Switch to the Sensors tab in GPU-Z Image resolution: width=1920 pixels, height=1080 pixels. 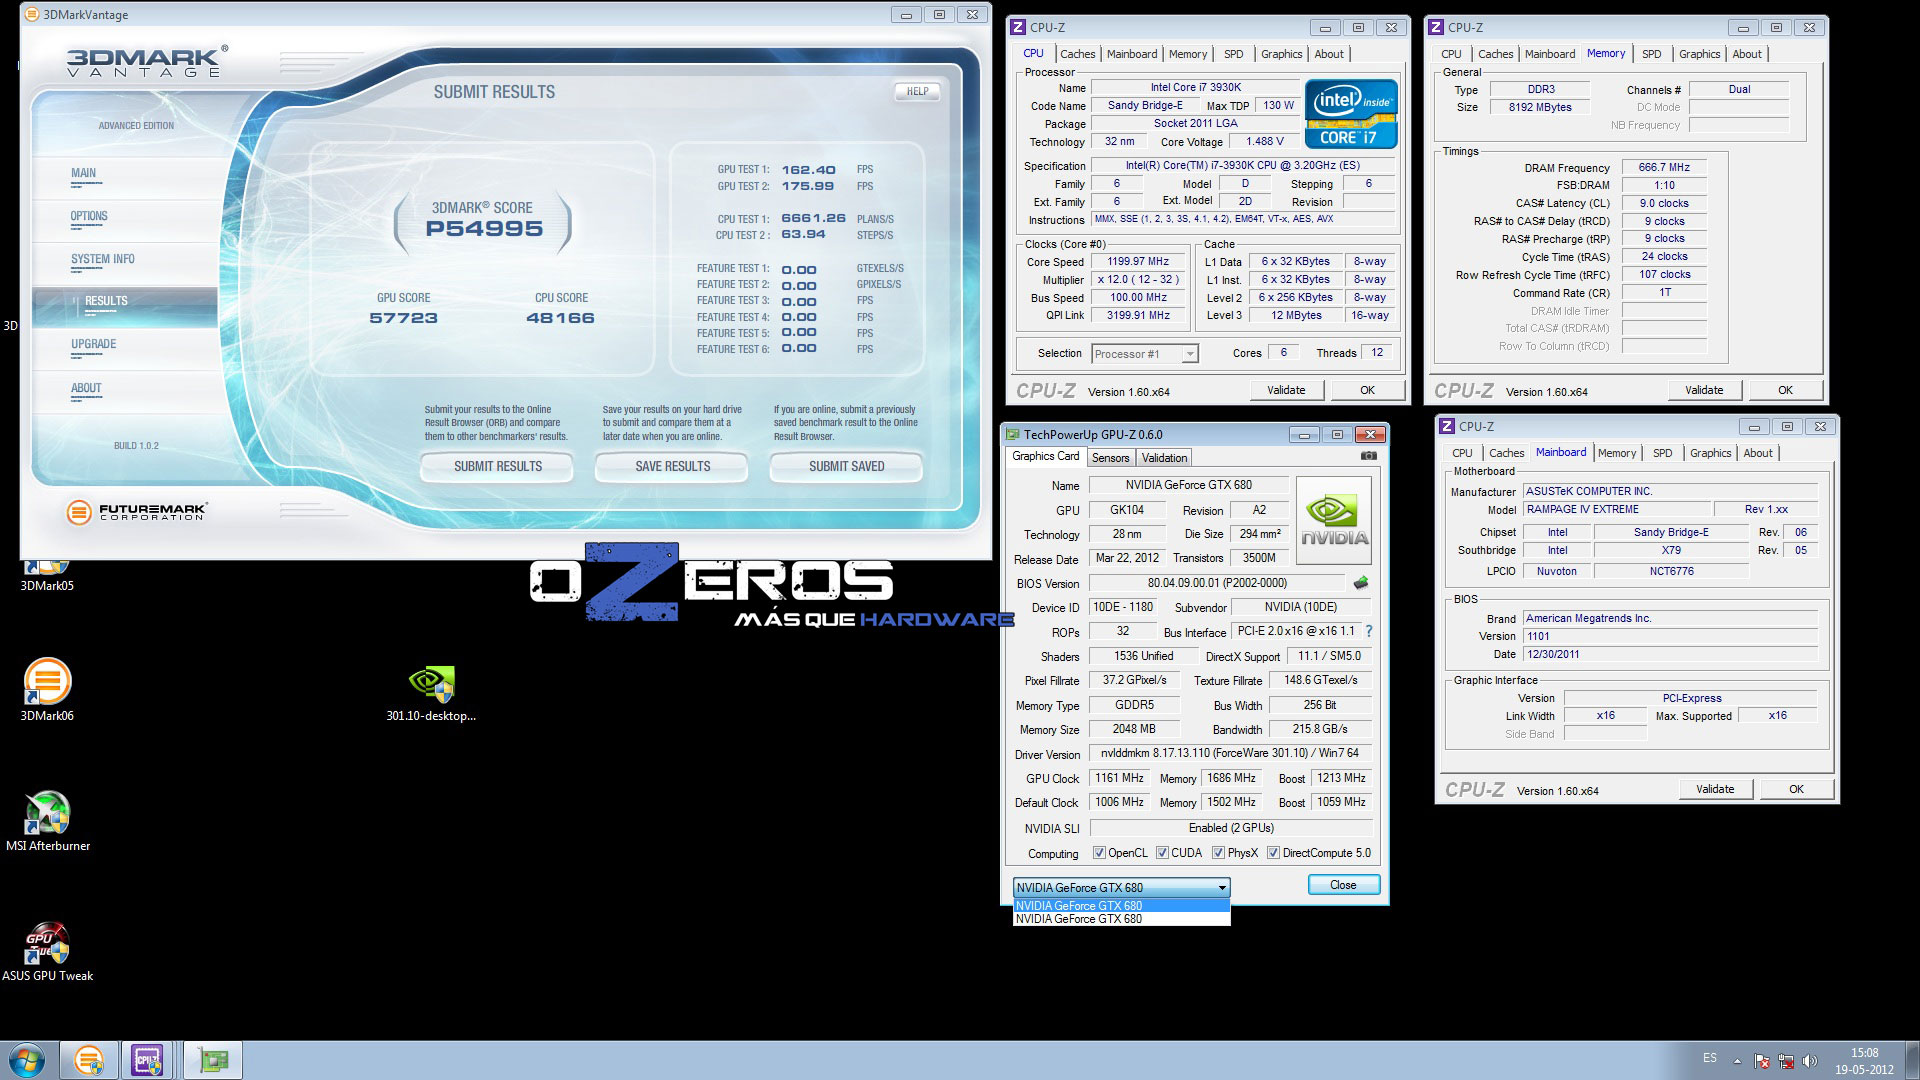(1110, 458)
